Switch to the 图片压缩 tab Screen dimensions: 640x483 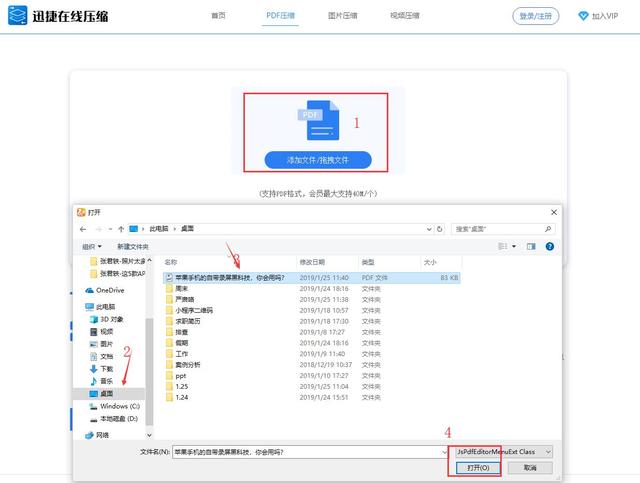click(343, 16)
